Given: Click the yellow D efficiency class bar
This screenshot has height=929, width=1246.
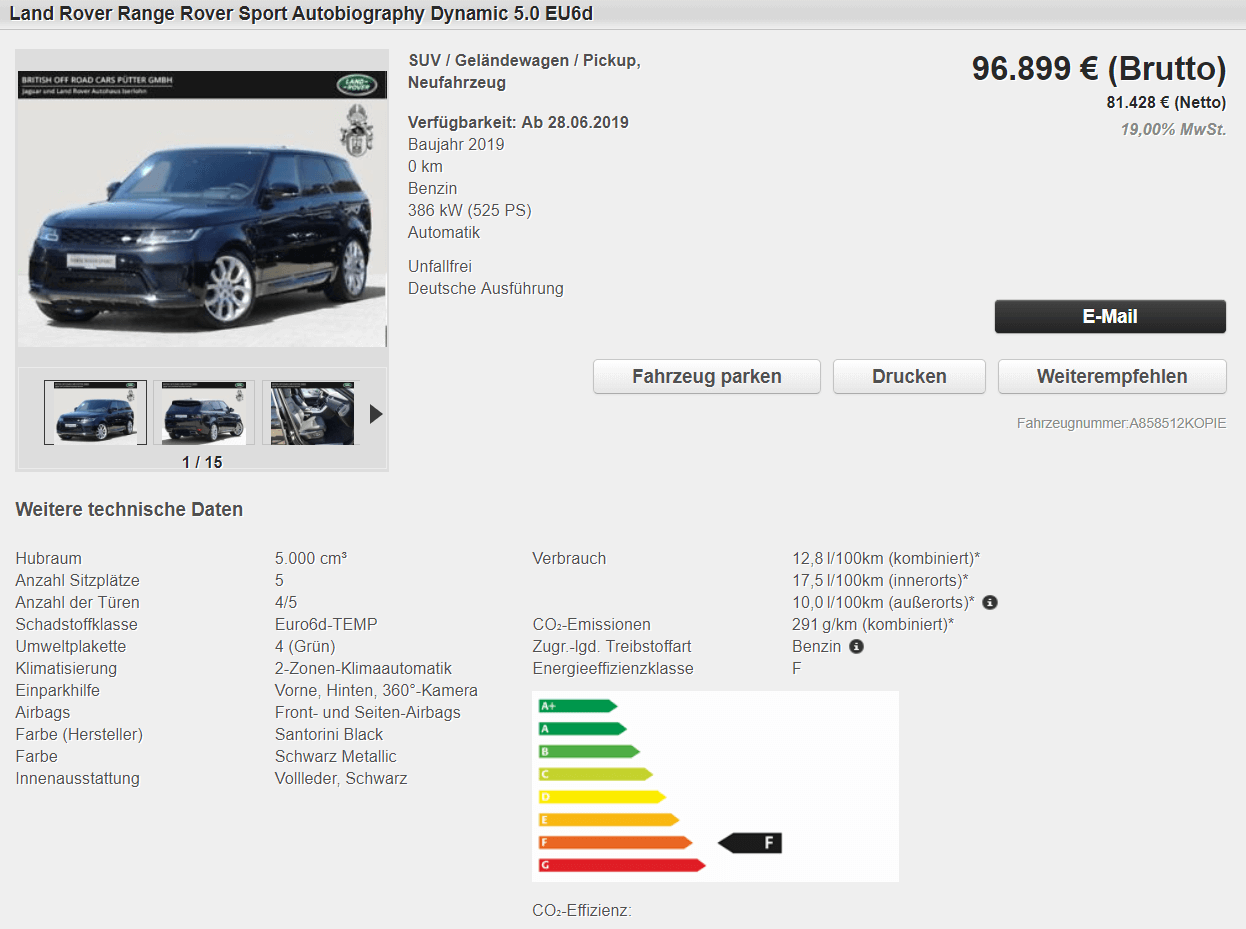Looking at the screenshot, I should 602,797.
